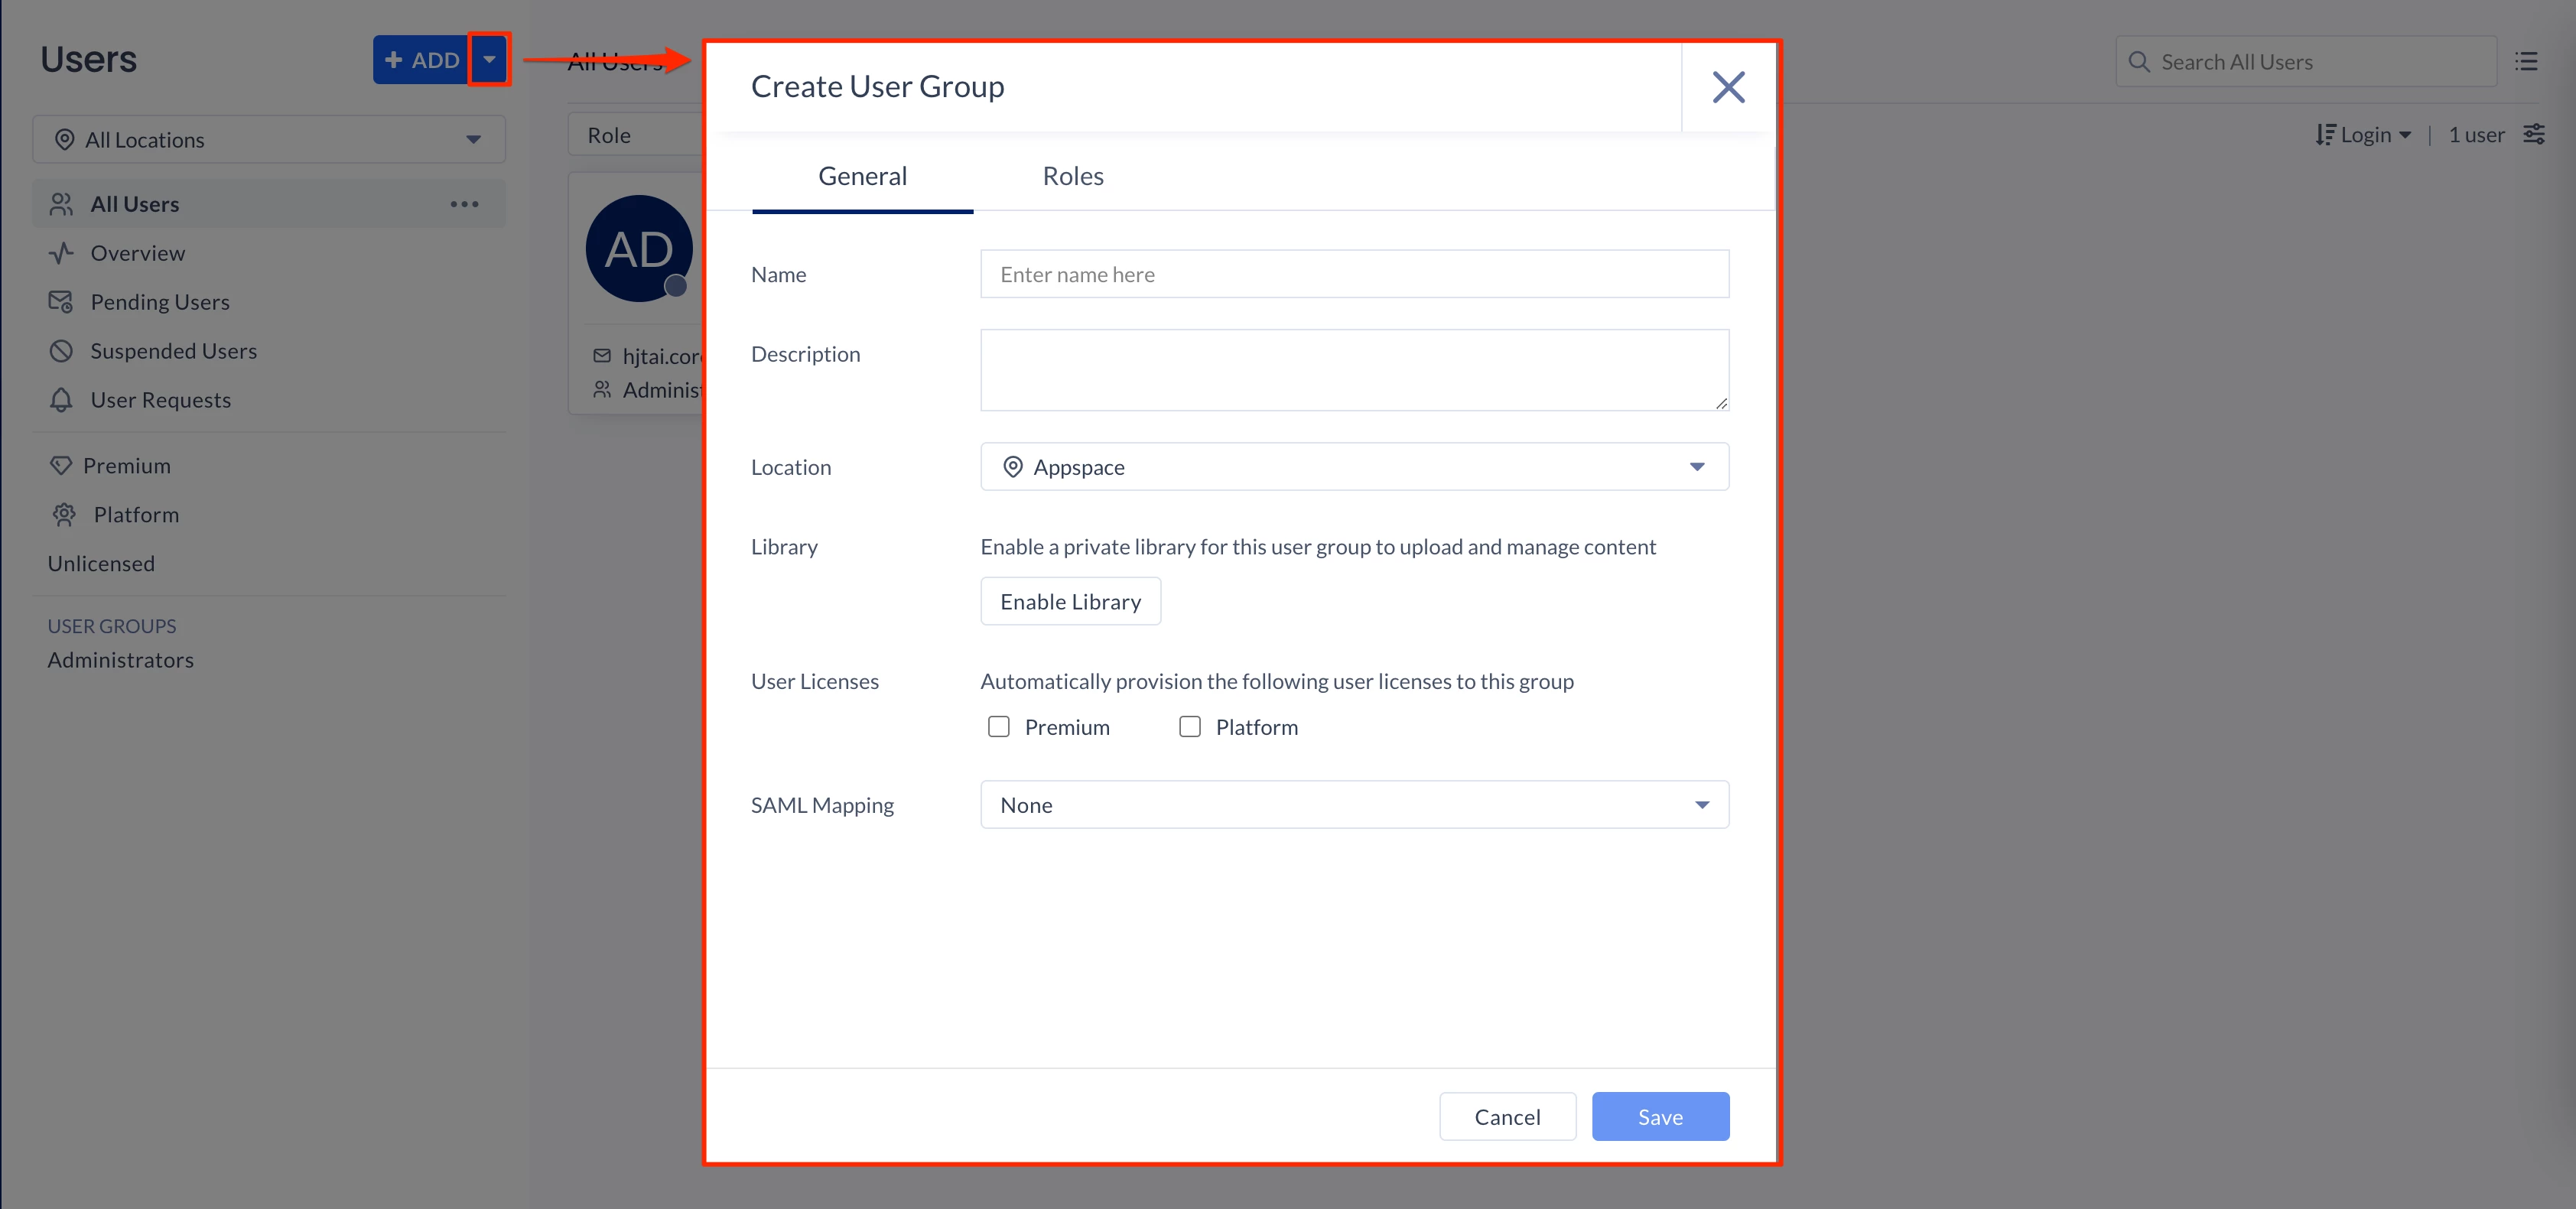Viewport: 2576px width, 1209px height.
Task: Click the Name input field
Action: (1354, 275)
